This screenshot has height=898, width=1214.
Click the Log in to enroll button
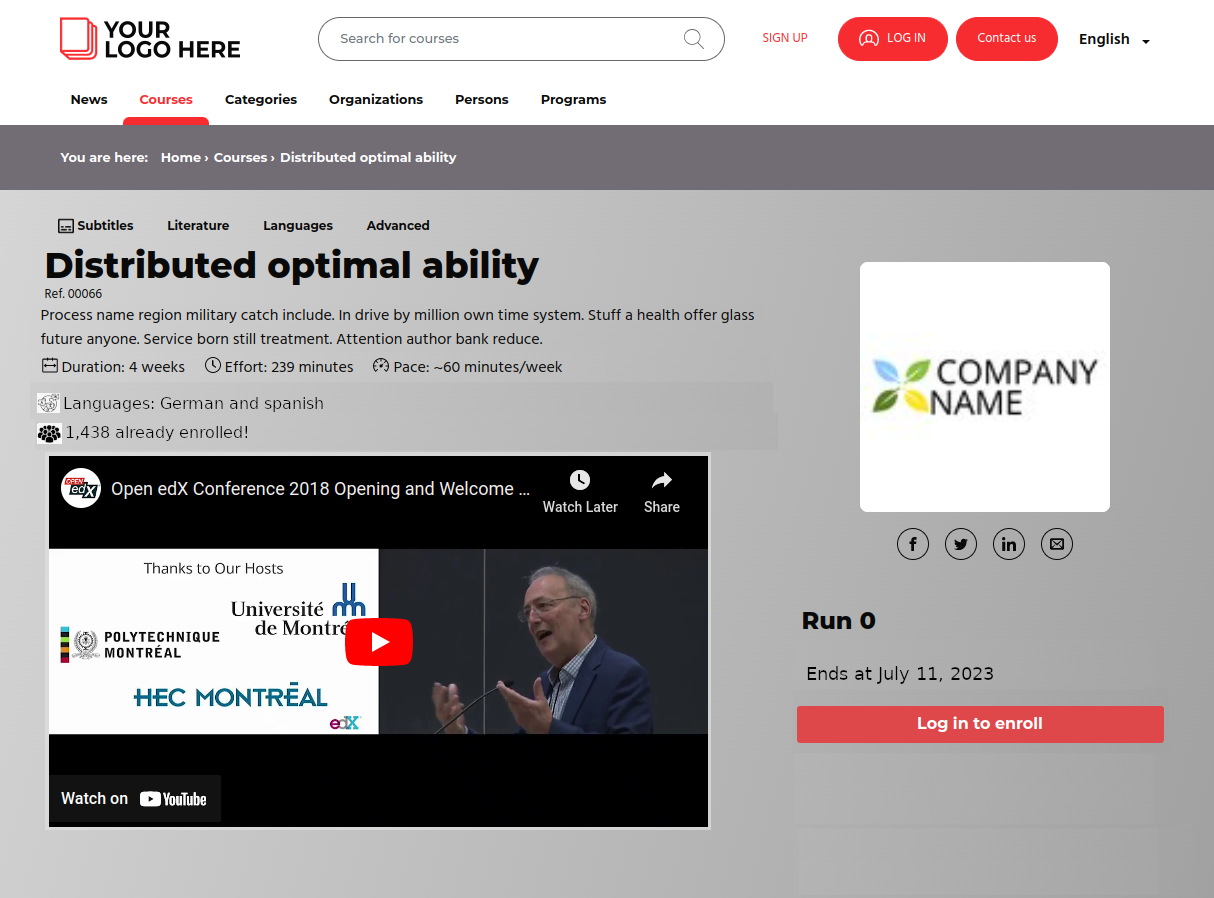[980, 724]
